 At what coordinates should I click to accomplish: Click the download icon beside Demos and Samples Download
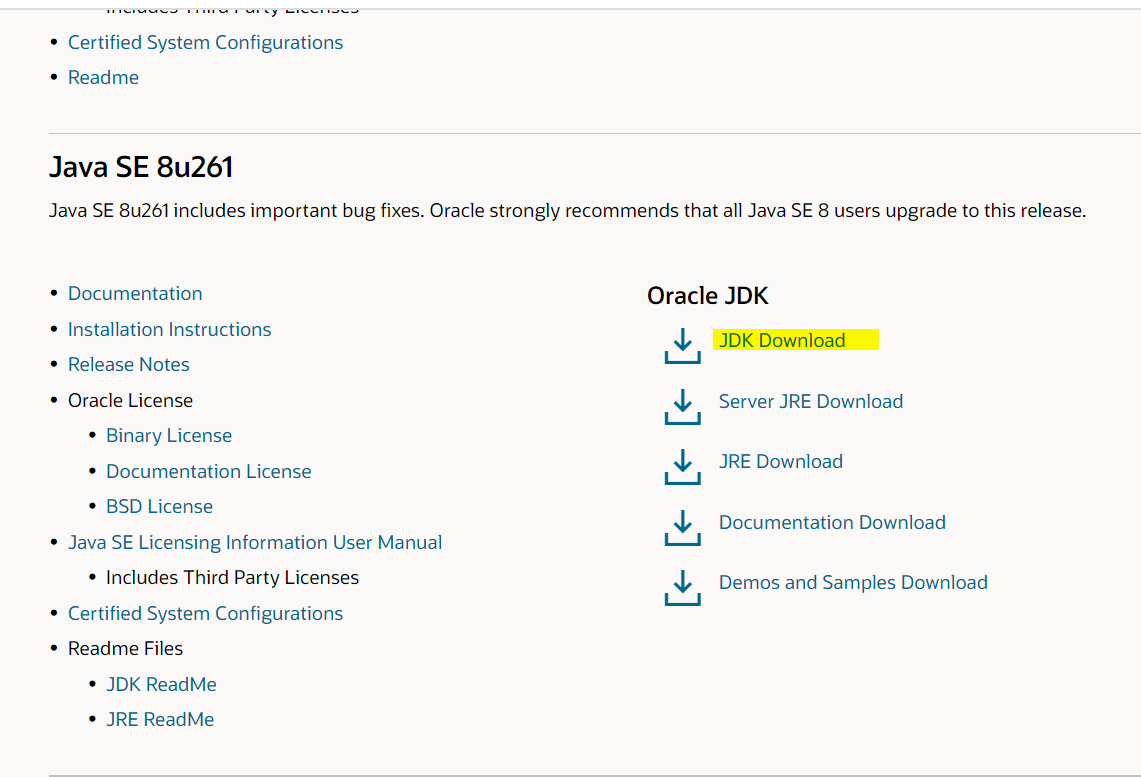683,588
